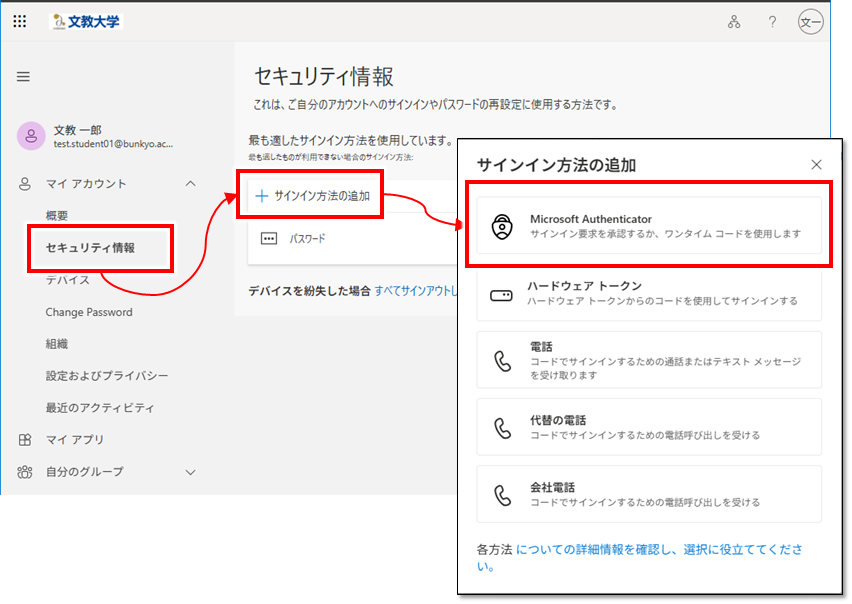Expand the 自分のグループ section chevron

pyautogui.click(x=190, y=472)
